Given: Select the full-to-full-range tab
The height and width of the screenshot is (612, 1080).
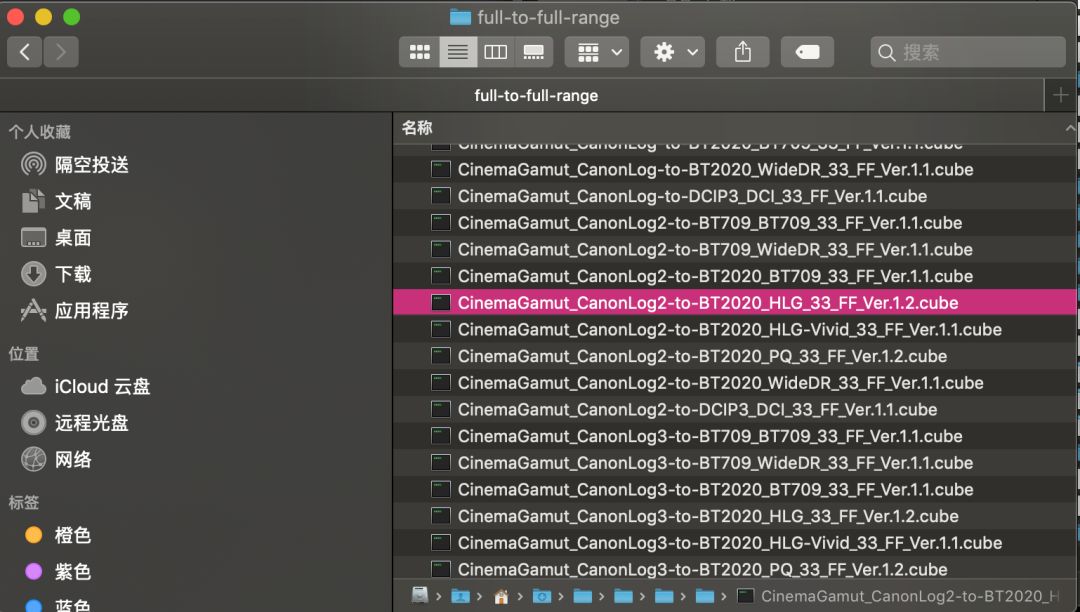Looking at the screenshot, I should pos(536,96).
